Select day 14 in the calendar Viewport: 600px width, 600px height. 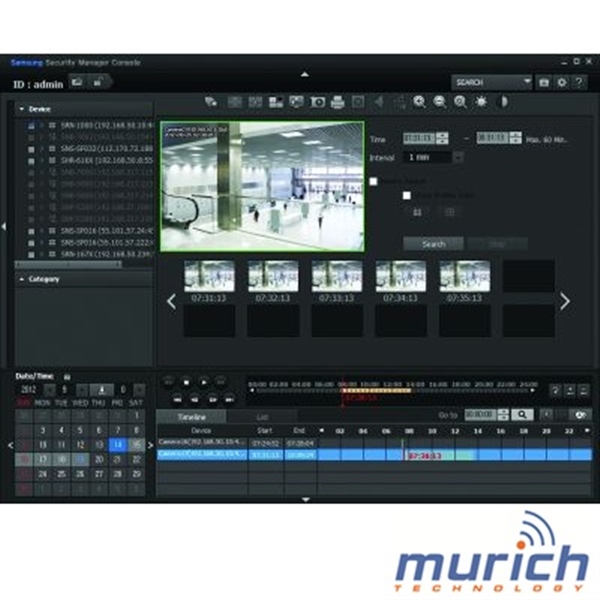[117, 445]
